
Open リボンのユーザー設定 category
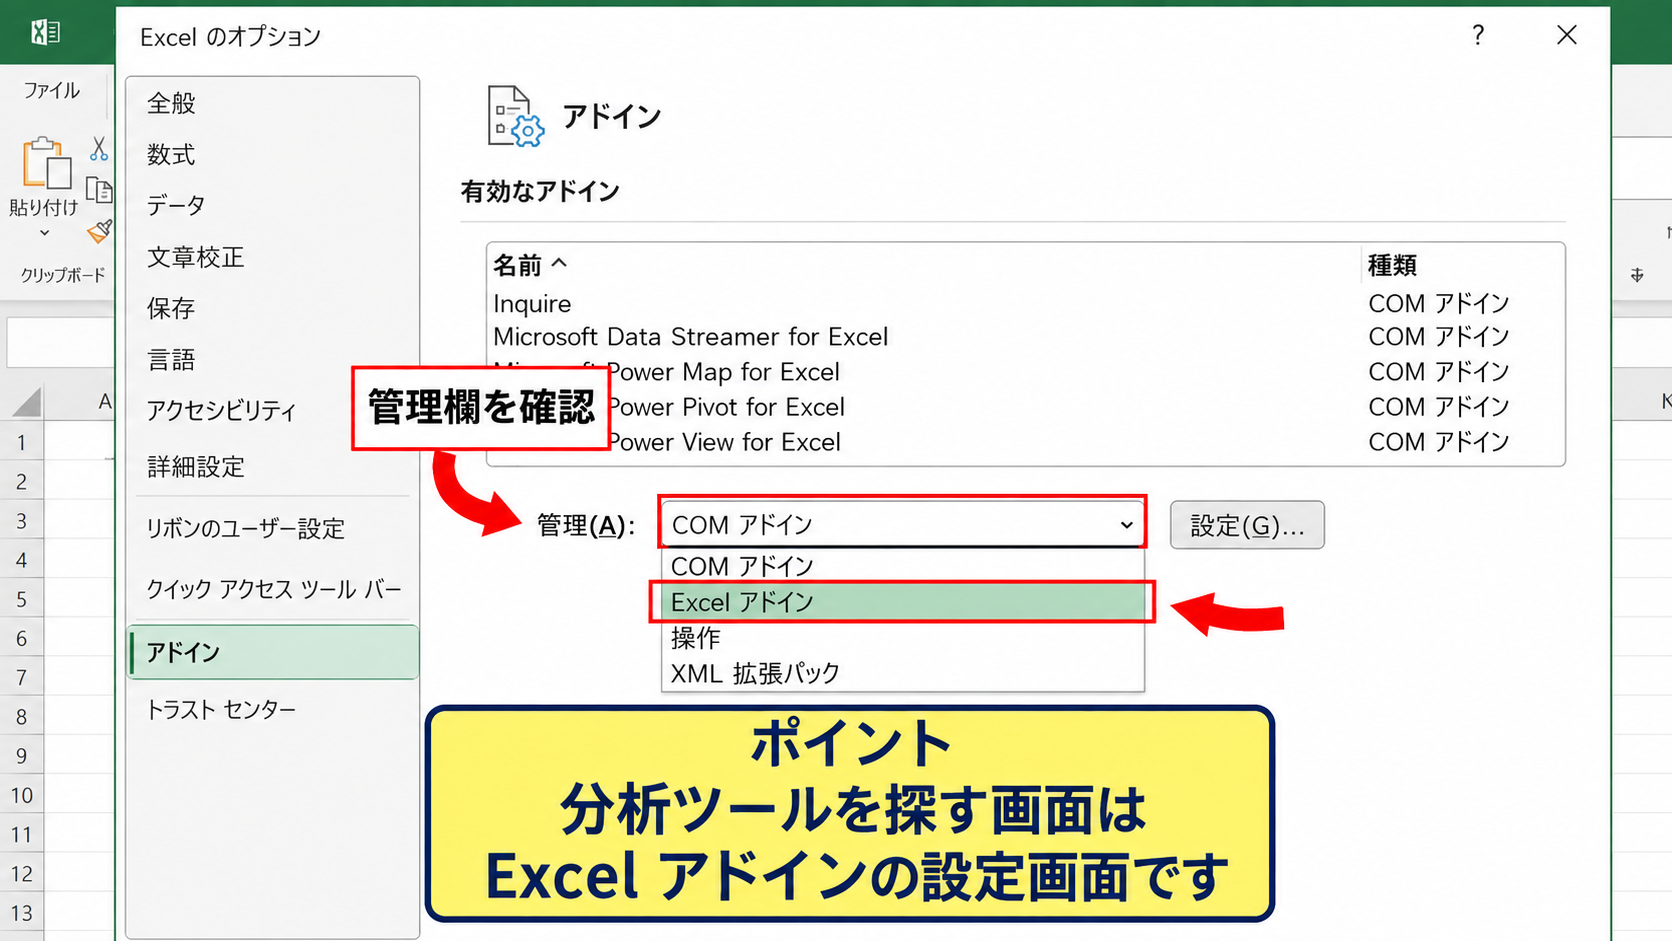coord(272,528)
